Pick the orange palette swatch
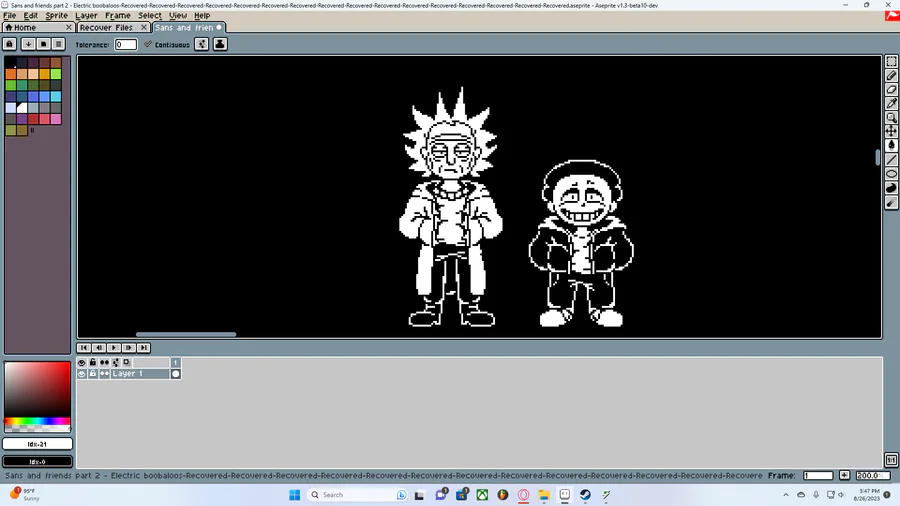The width and height of the screenshot is (900, 506). (x=10, y=73)
